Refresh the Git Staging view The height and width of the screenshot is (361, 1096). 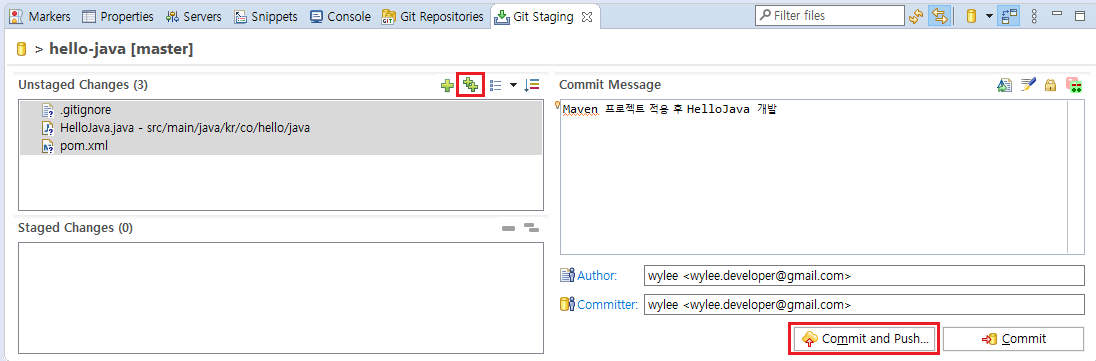coord(916,16)
